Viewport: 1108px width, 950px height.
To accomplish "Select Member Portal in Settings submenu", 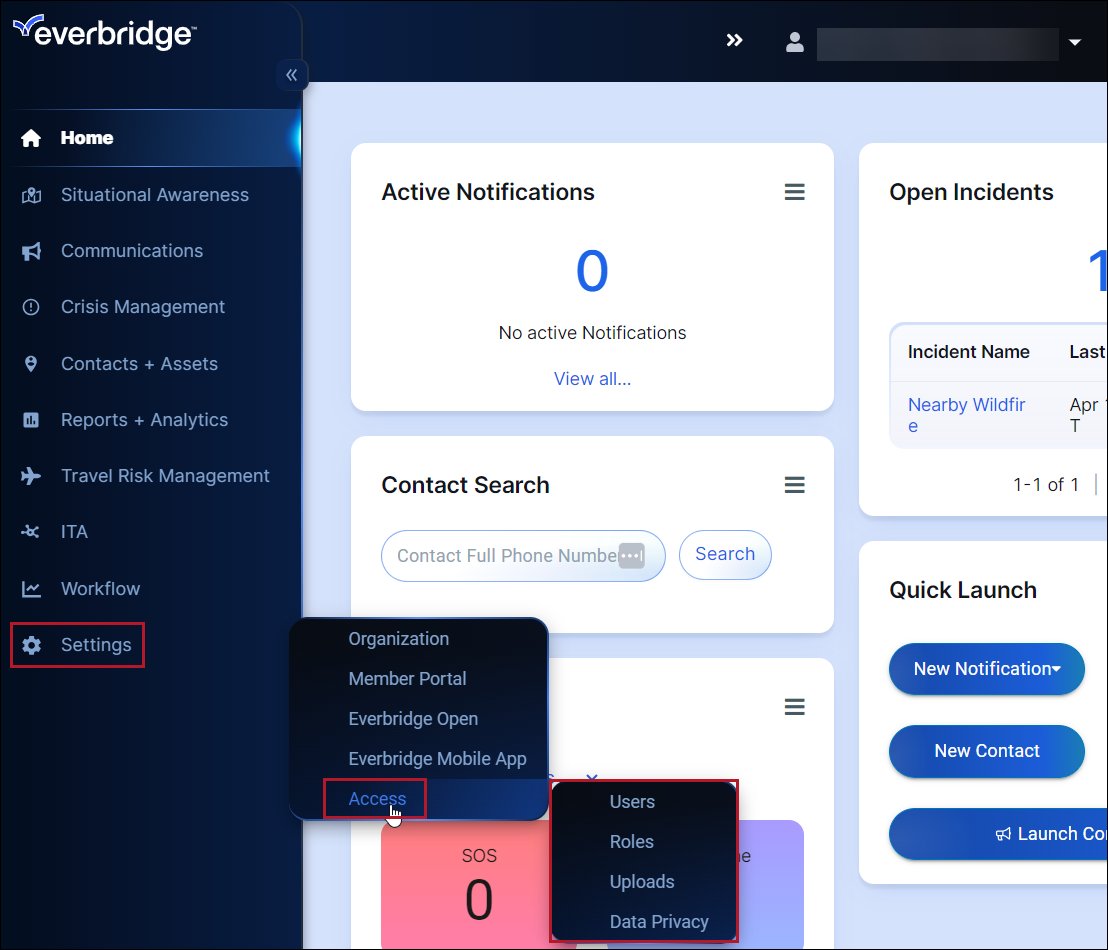I will click(x=407, y=679).
